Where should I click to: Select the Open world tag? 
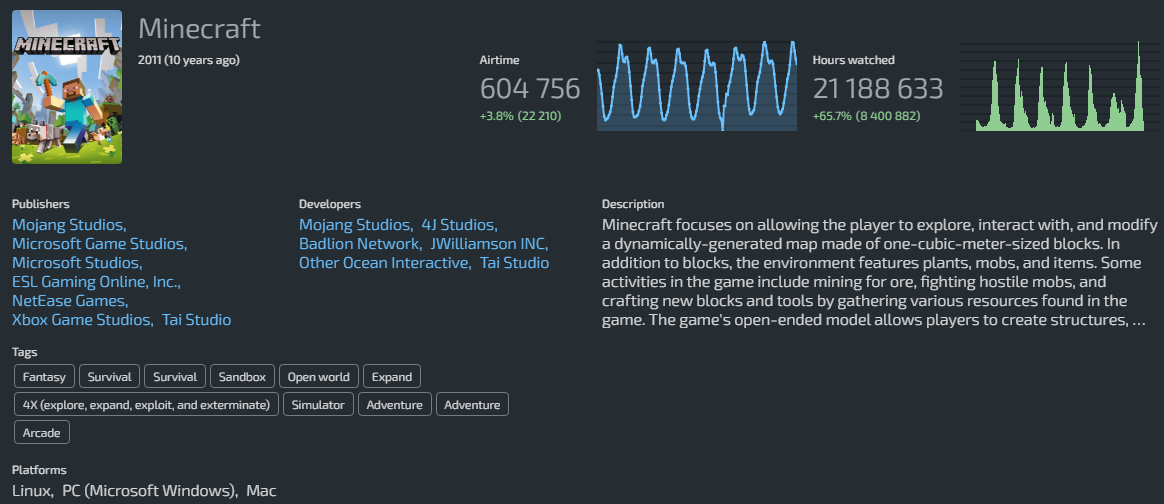pyautogui.click(x=319, y=376)
